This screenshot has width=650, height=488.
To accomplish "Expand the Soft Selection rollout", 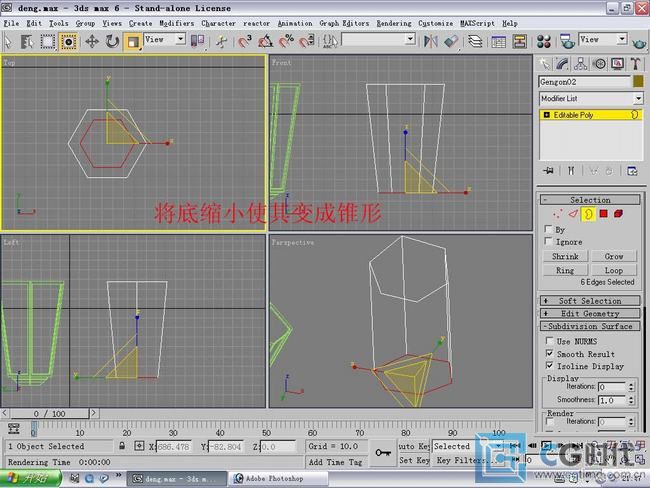I will pyautogui.click(x=590, y=301).
